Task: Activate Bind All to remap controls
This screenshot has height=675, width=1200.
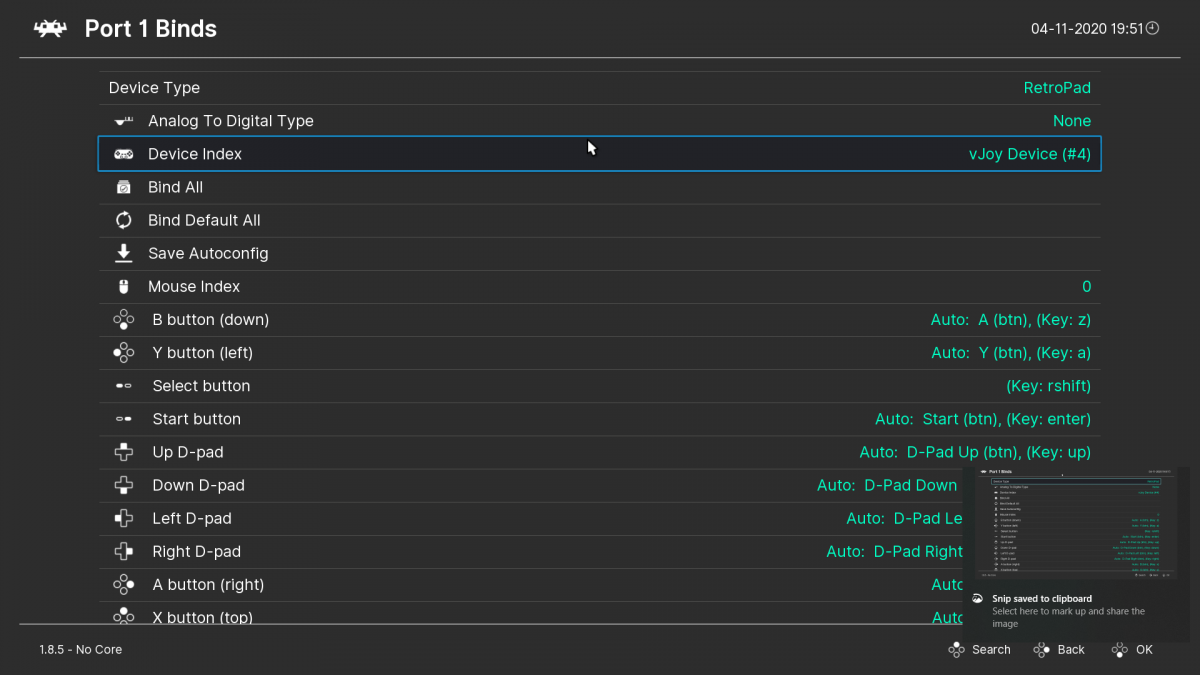Action: point(600,186)
